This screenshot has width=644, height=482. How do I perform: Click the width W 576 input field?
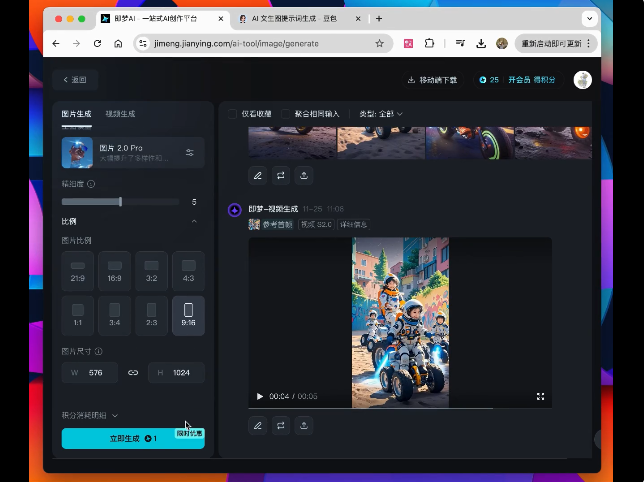point(90,373)
